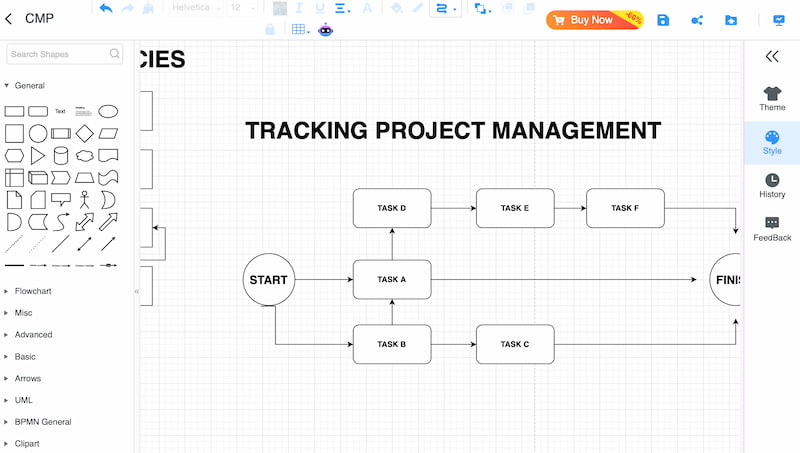Select the Text shape in General

pos(60,111)
